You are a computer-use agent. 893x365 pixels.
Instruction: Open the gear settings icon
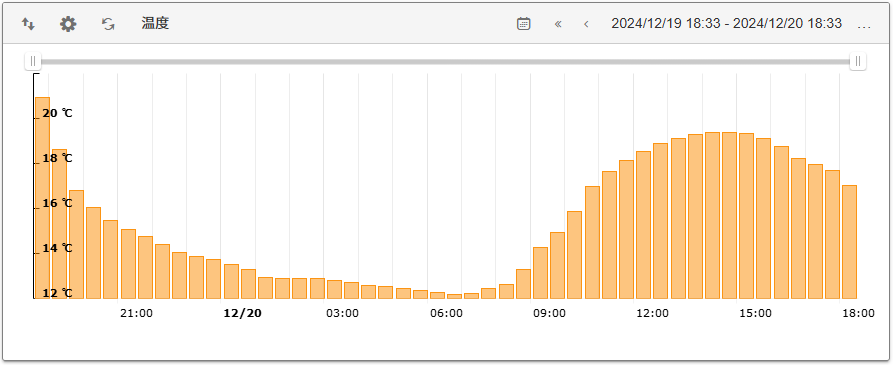68,24
